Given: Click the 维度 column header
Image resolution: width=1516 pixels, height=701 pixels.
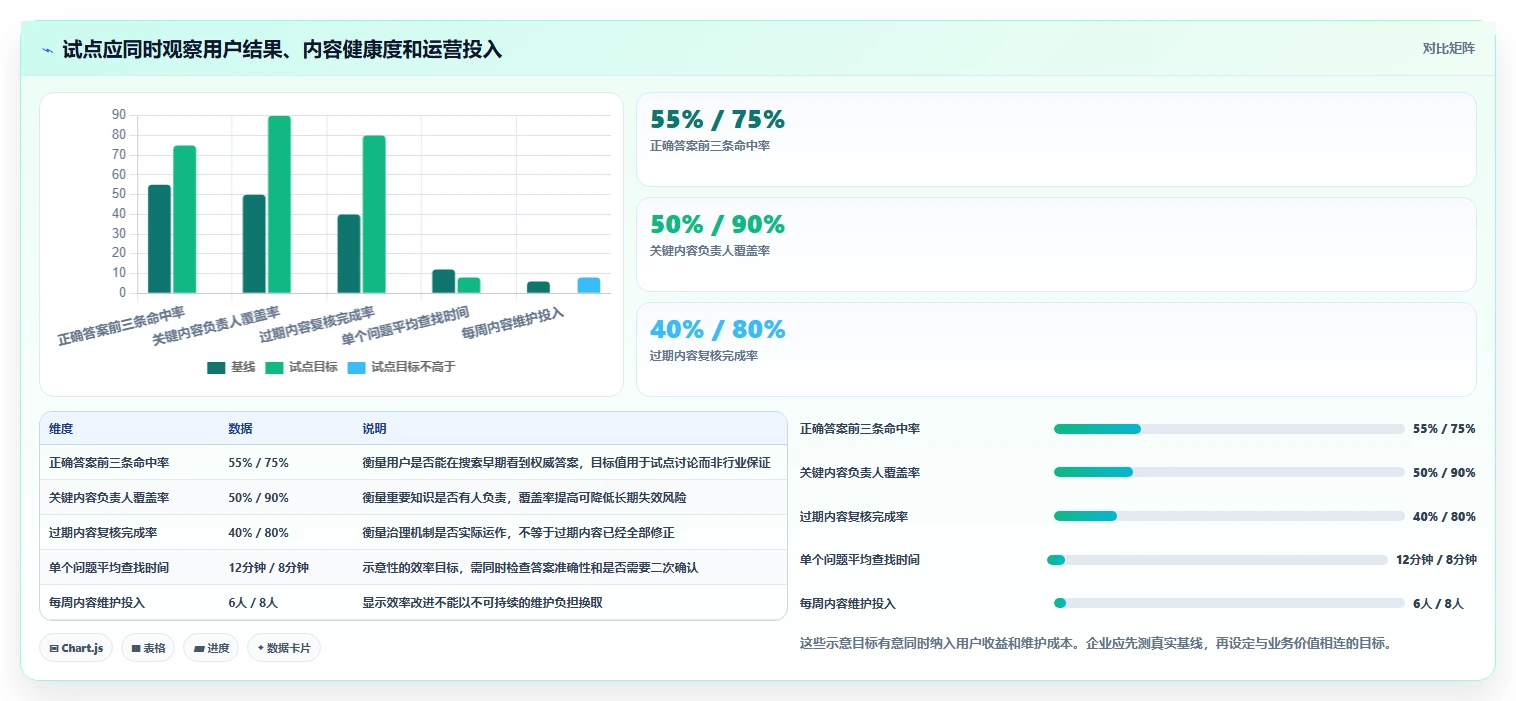Looking at the screenshot, I should [x=61, y=429].
